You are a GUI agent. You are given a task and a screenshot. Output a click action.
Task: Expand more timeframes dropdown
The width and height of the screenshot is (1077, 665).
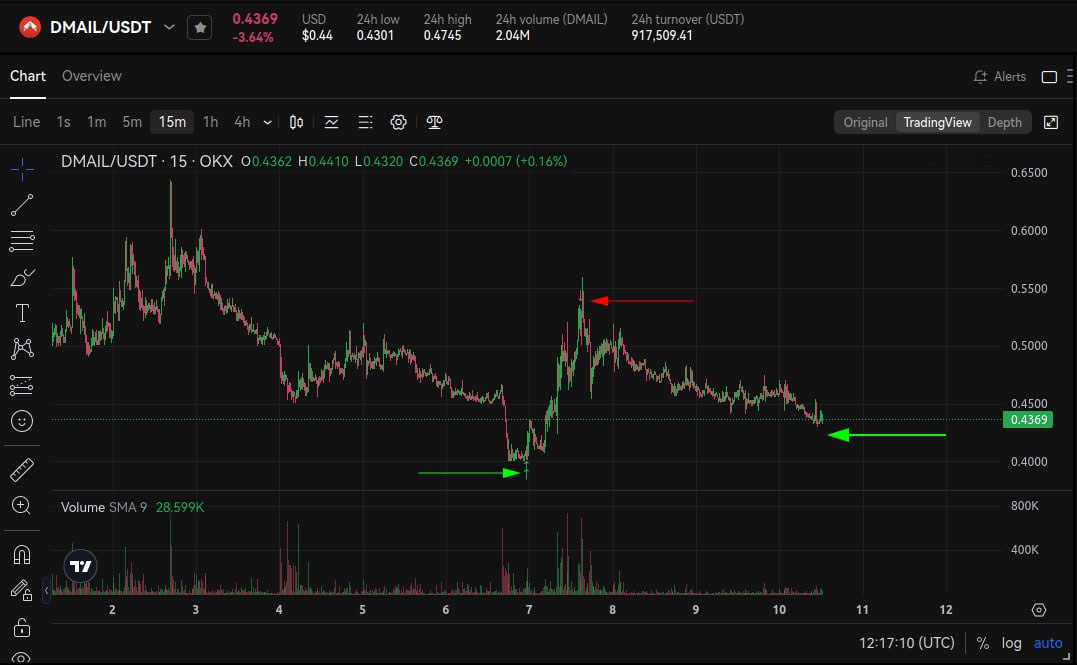tap(268, 123)
